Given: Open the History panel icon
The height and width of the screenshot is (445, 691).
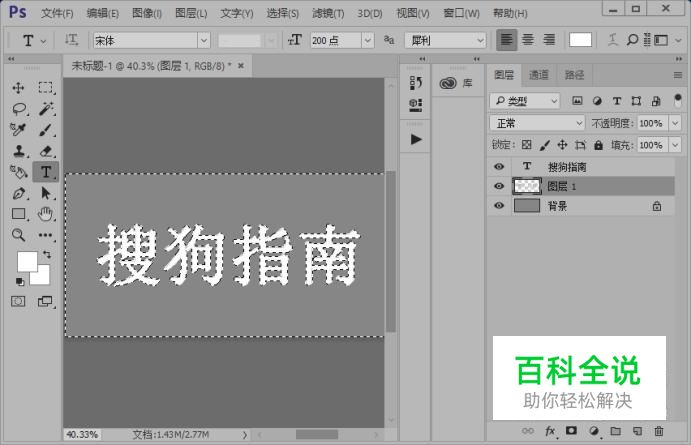Looking at the screenshot, I should coord(415,82).
